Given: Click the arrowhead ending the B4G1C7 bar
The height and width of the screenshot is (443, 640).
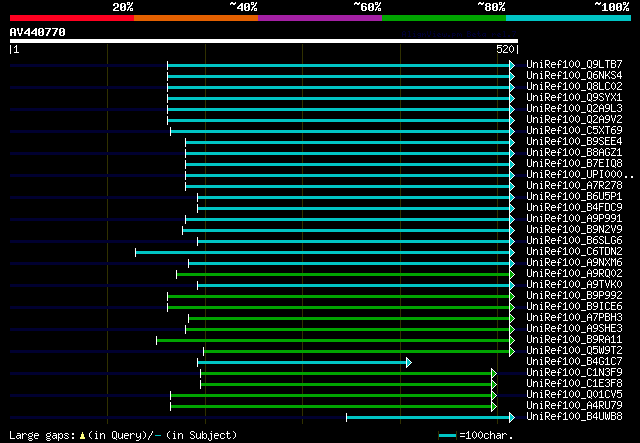Looking at the screenshot, I should point(409,363).
